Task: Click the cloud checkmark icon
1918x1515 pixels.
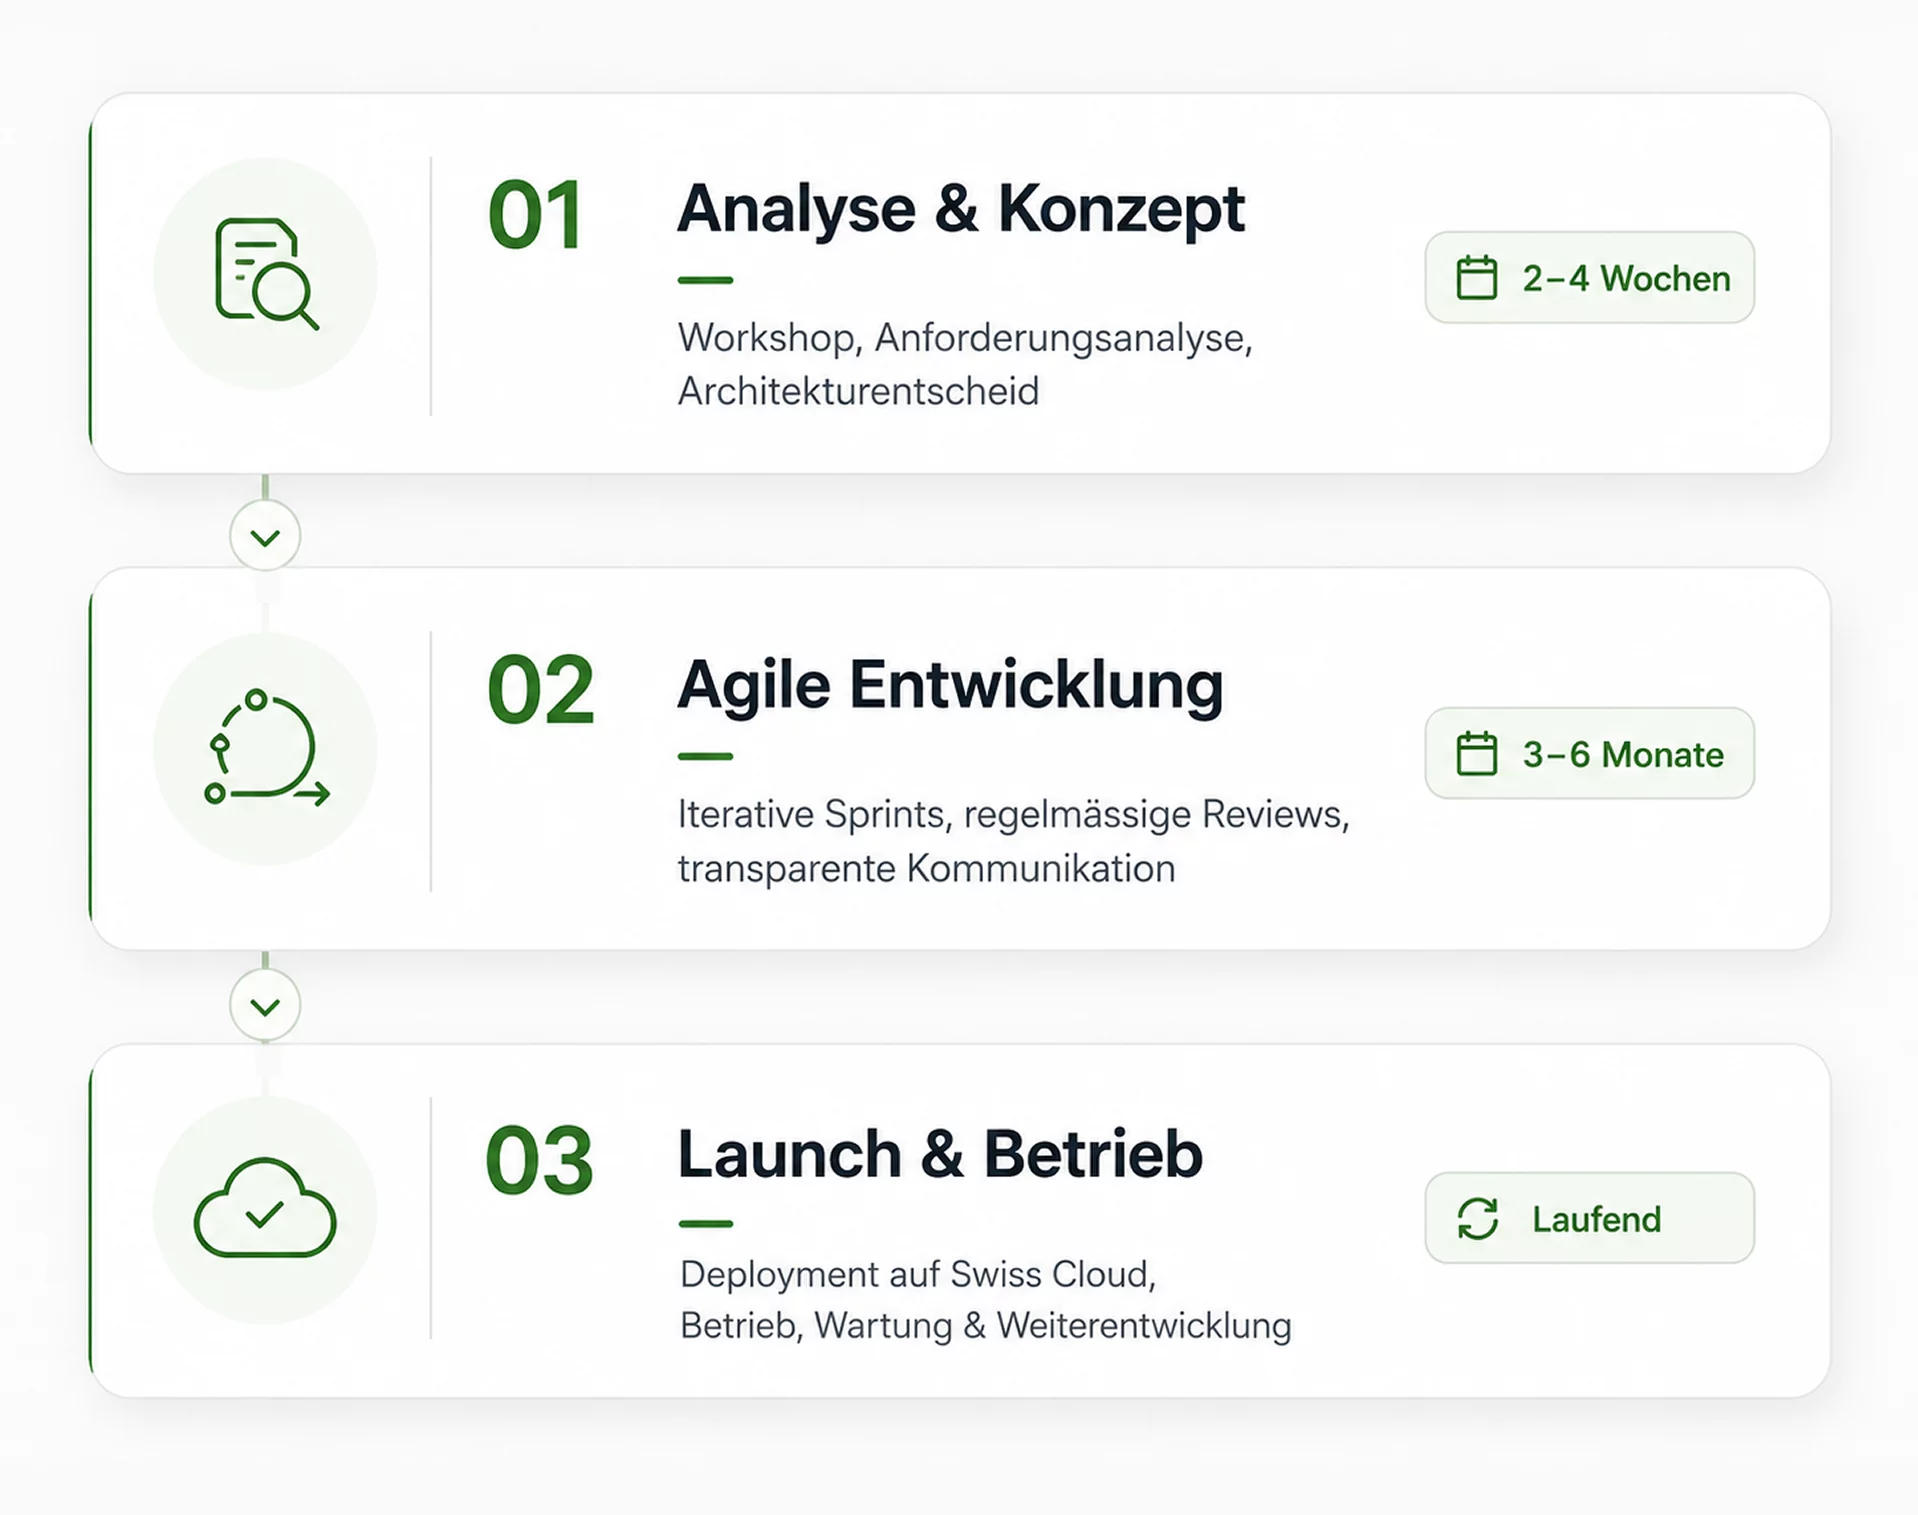Action: (265, 1208)
